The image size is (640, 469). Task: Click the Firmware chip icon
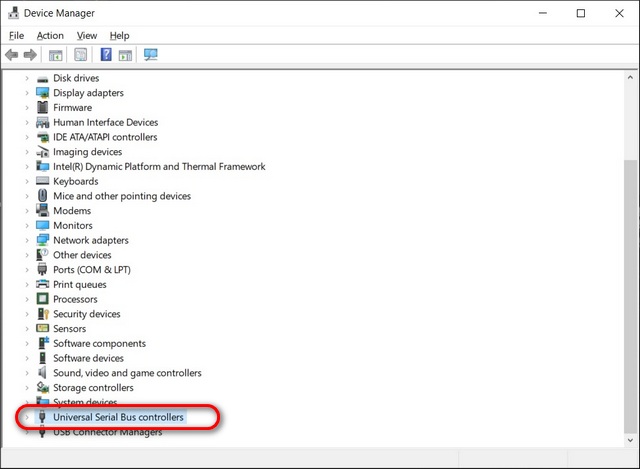(42, 107)
